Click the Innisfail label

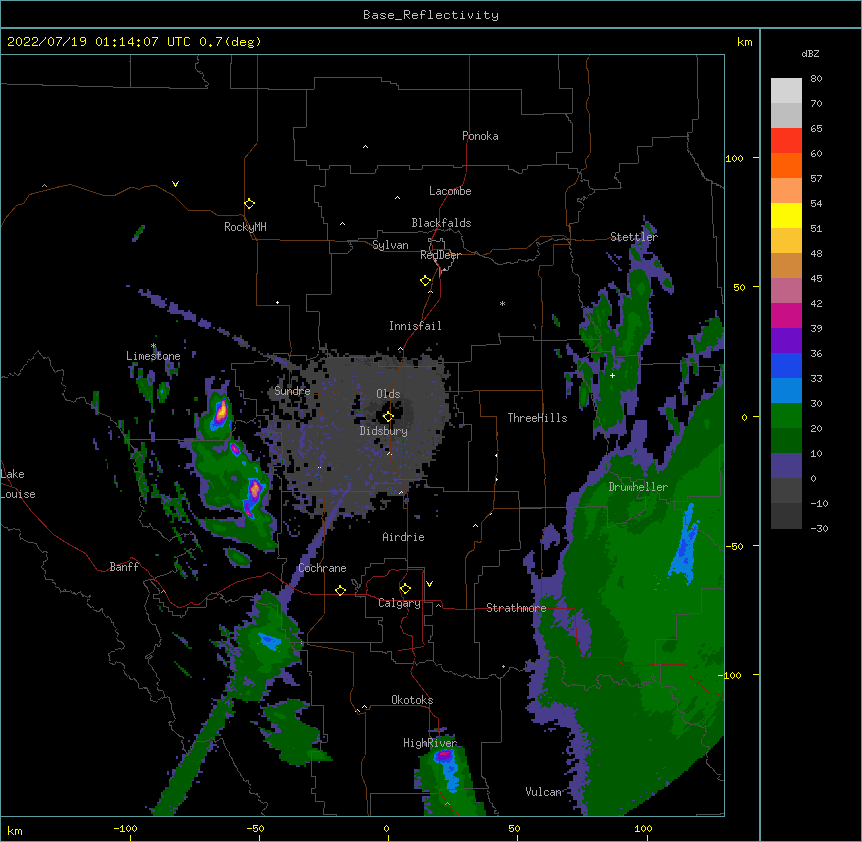(415, 326)
